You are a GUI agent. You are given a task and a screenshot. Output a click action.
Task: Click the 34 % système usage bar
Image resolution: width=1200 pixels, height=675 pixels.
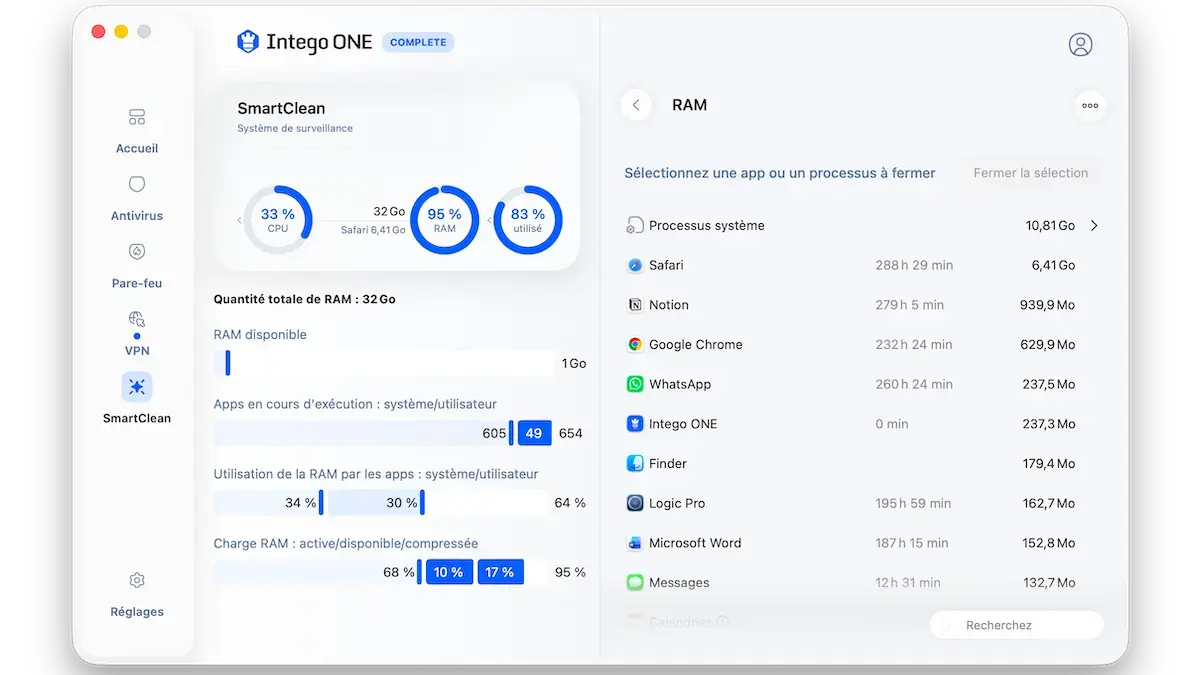(x=268, y=502)
